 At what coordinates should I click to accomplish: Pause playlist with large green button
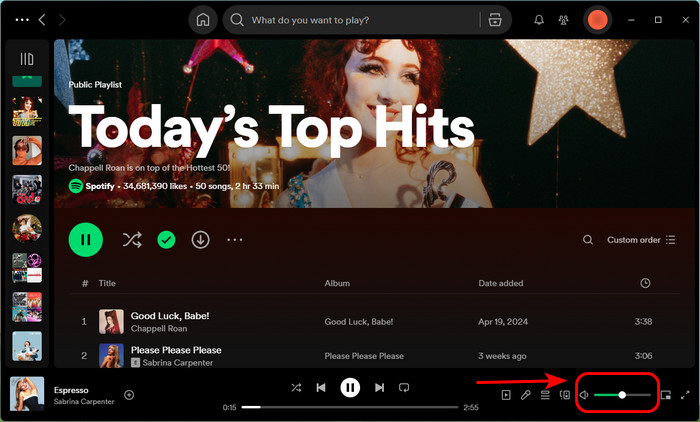(86, 240)
